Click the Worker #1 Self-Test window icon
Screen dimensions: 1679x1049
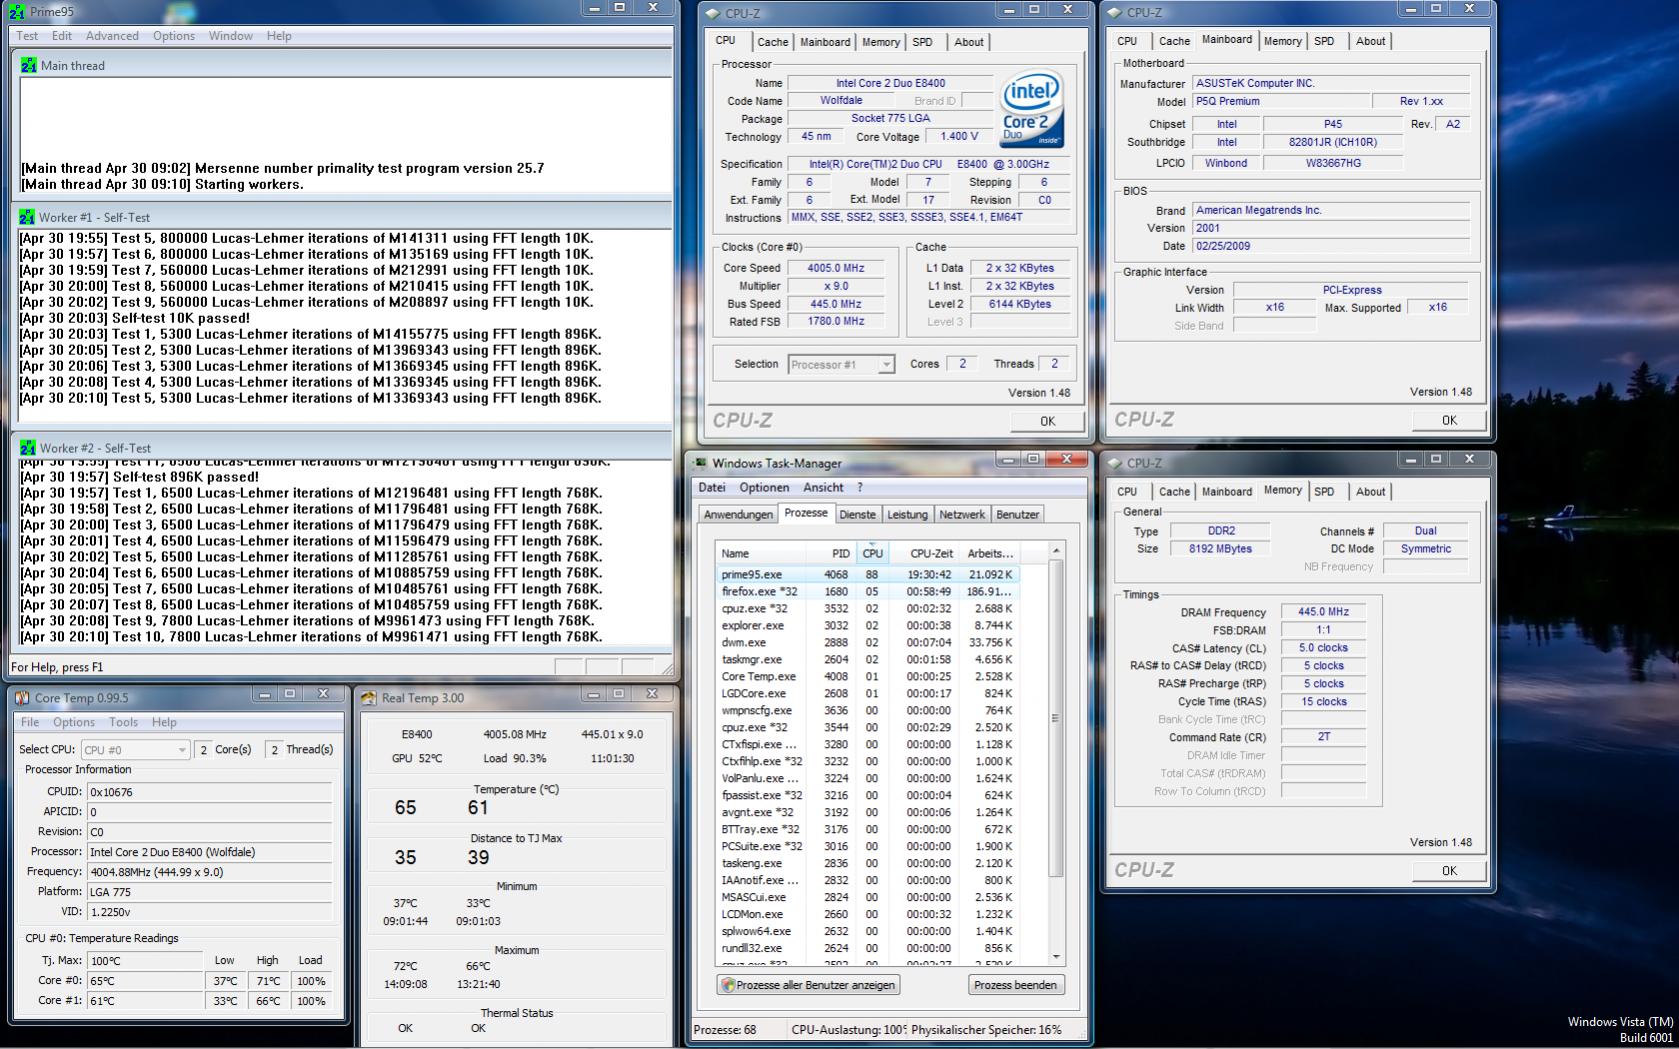point(26,217)
